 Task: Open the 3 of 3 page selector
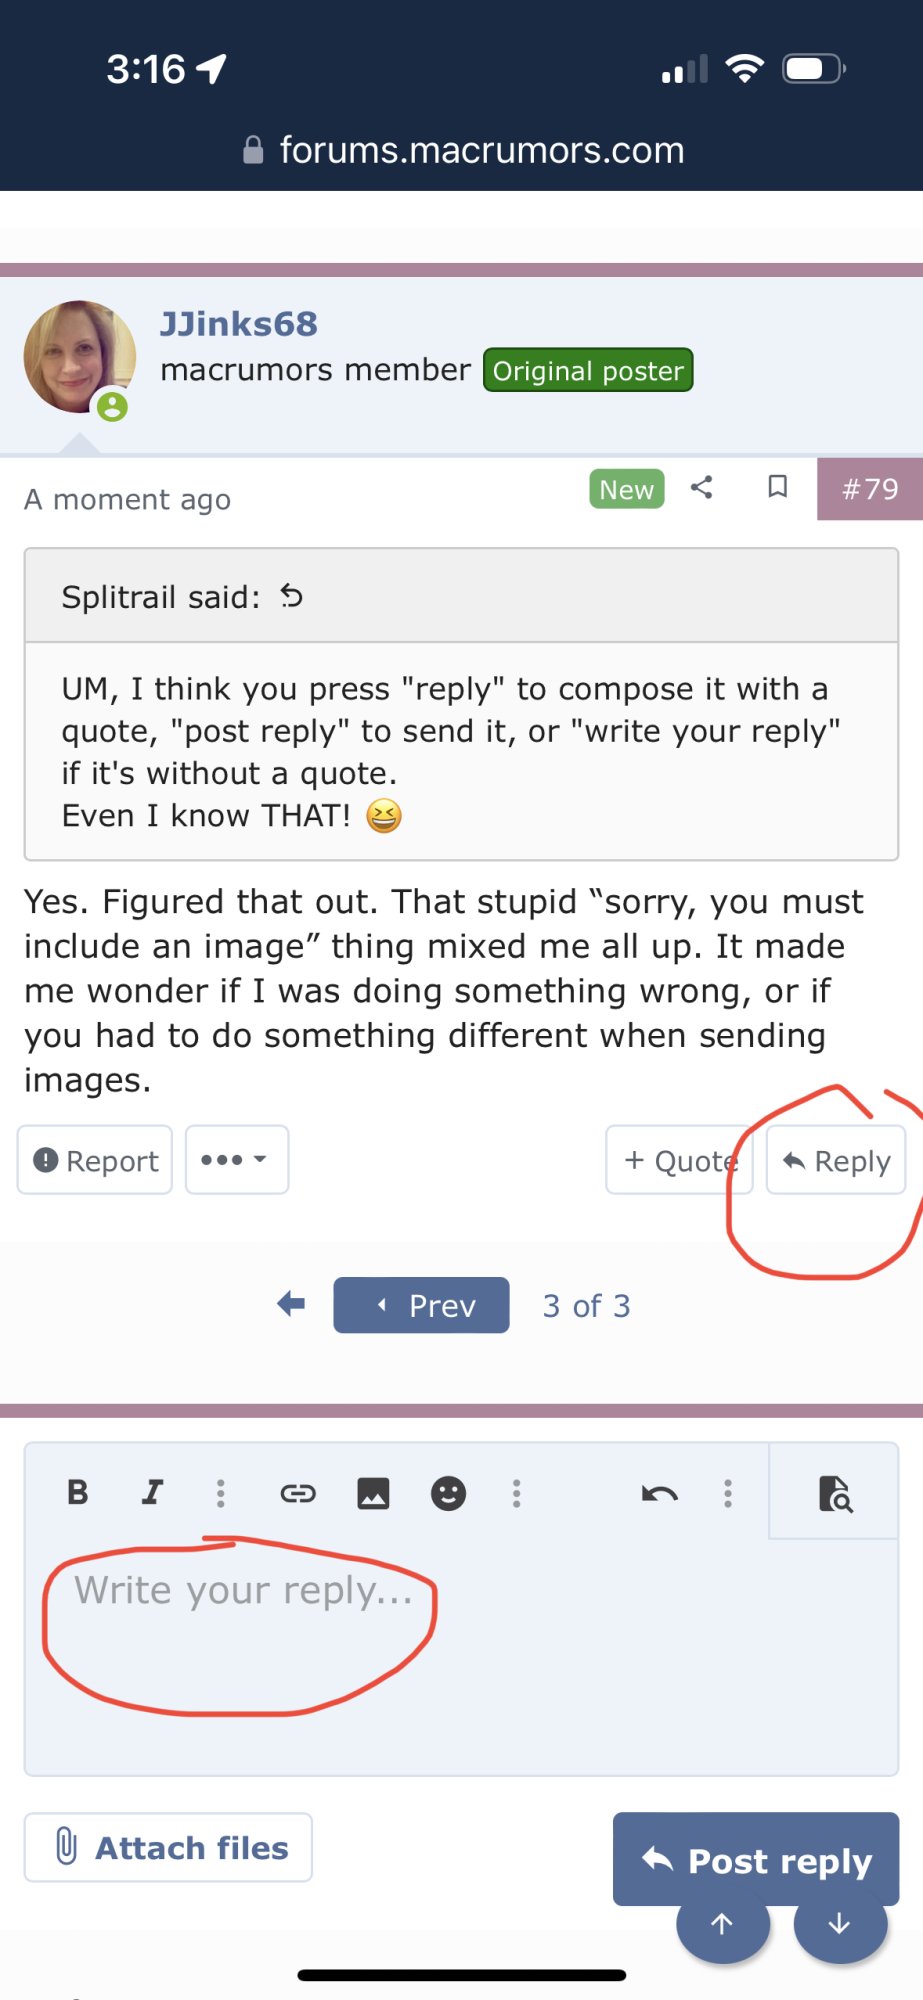point(586,1306)
